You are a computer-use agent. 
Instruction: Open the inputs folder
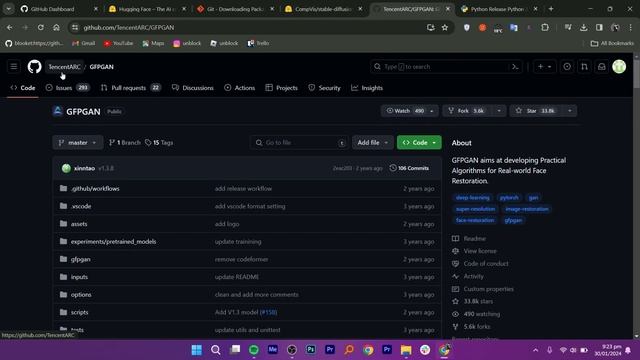click(x=79, y=277)
